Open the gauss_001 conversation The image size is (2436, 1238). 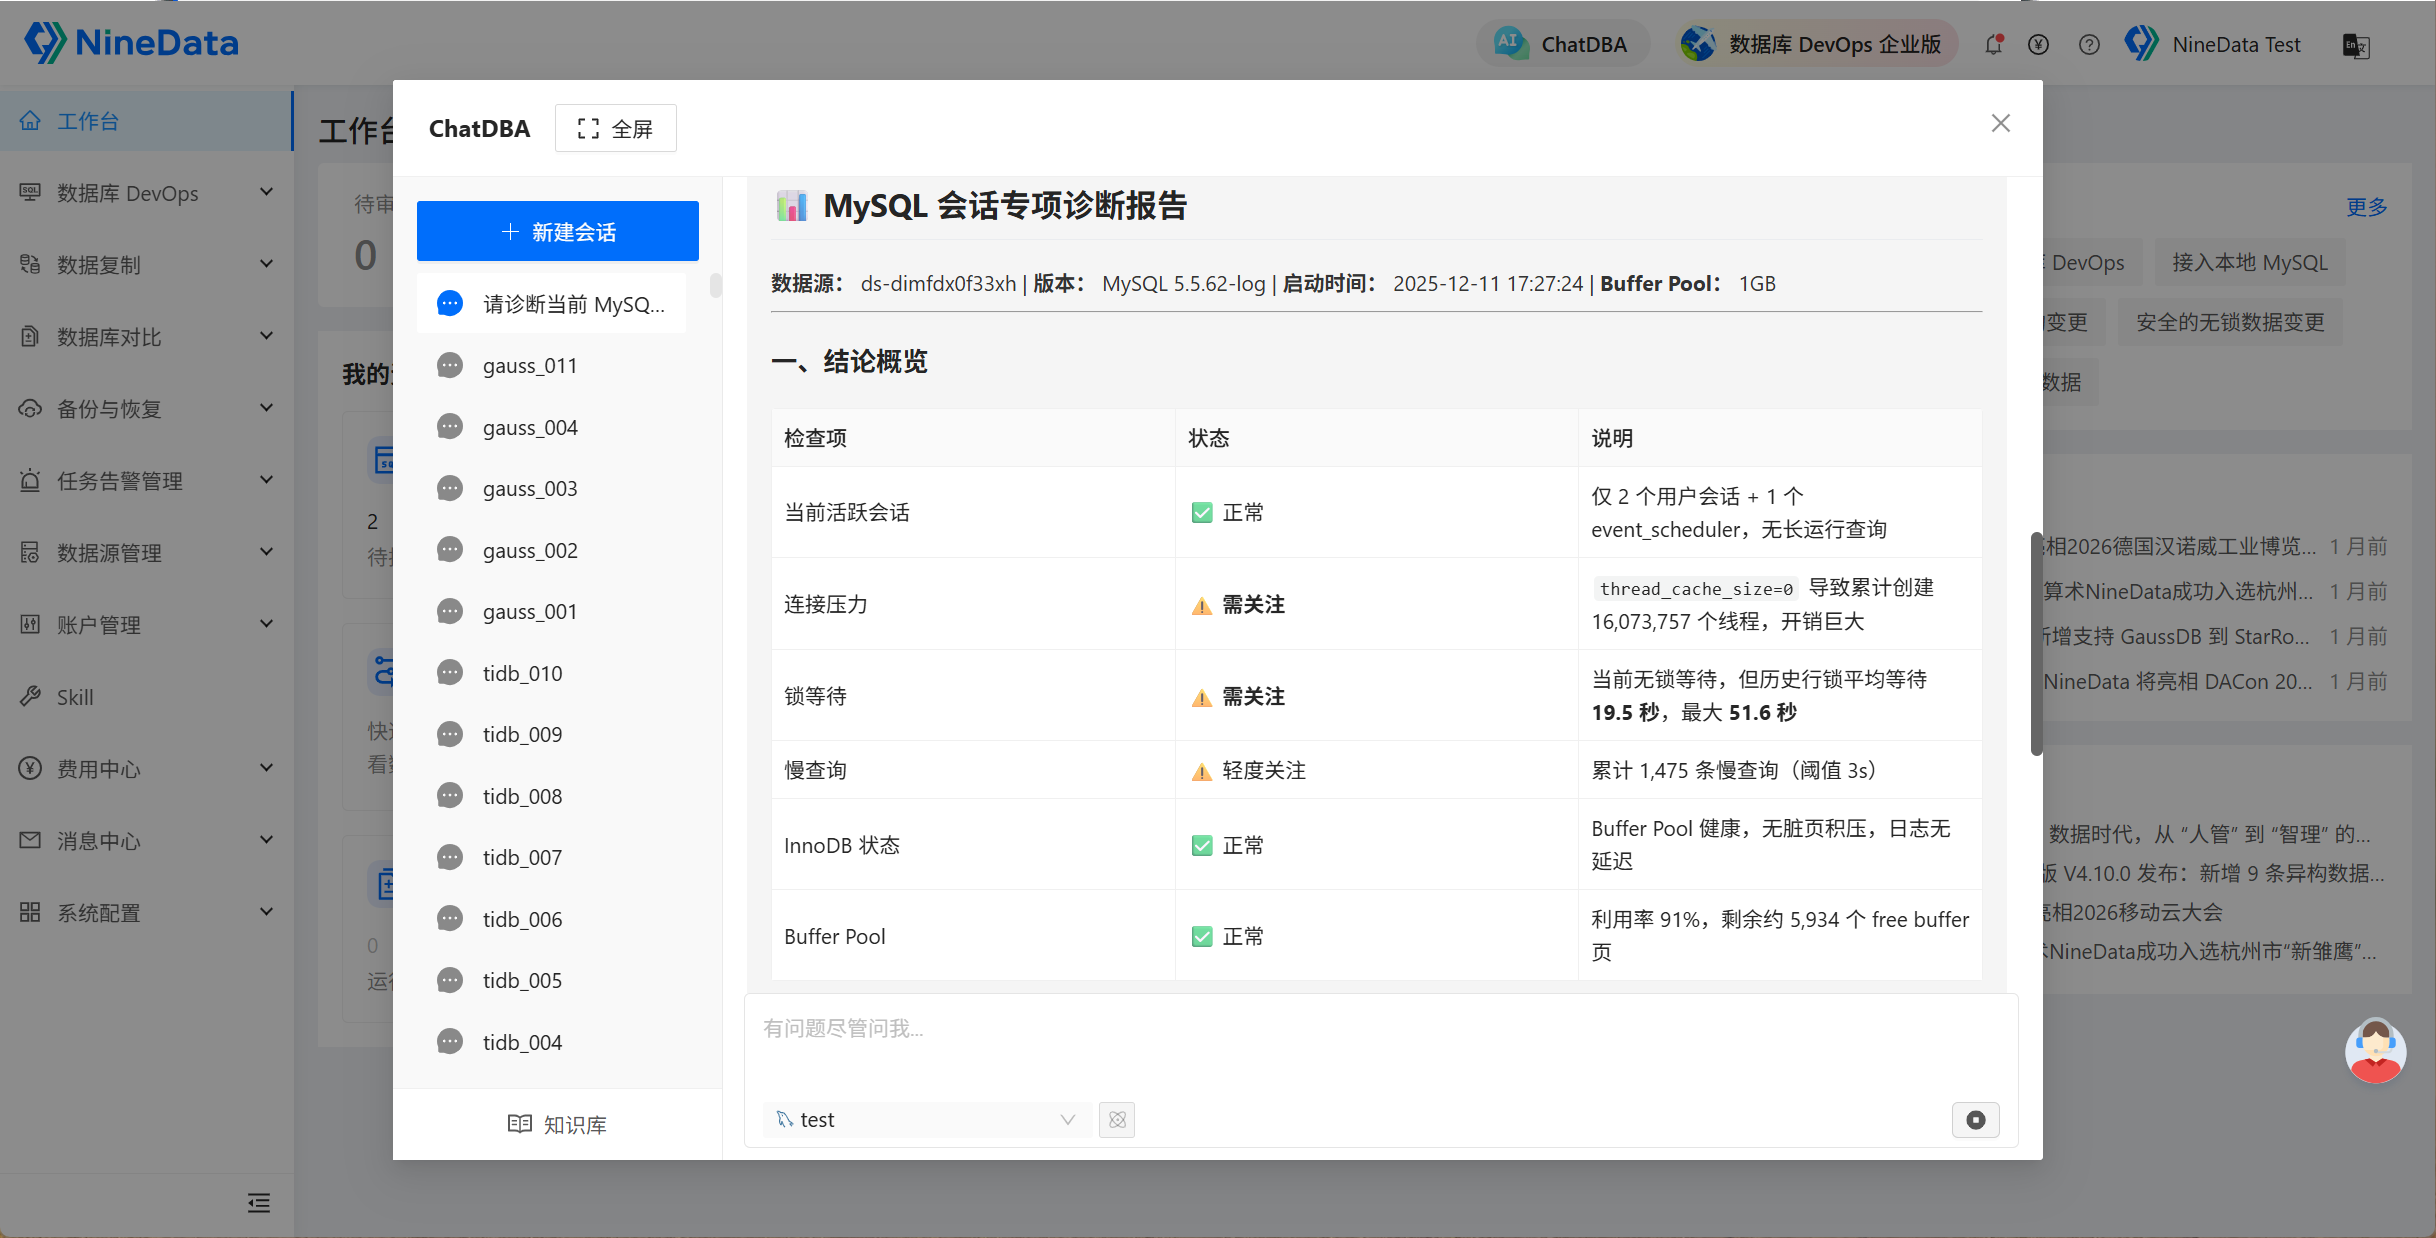[552, 612]
